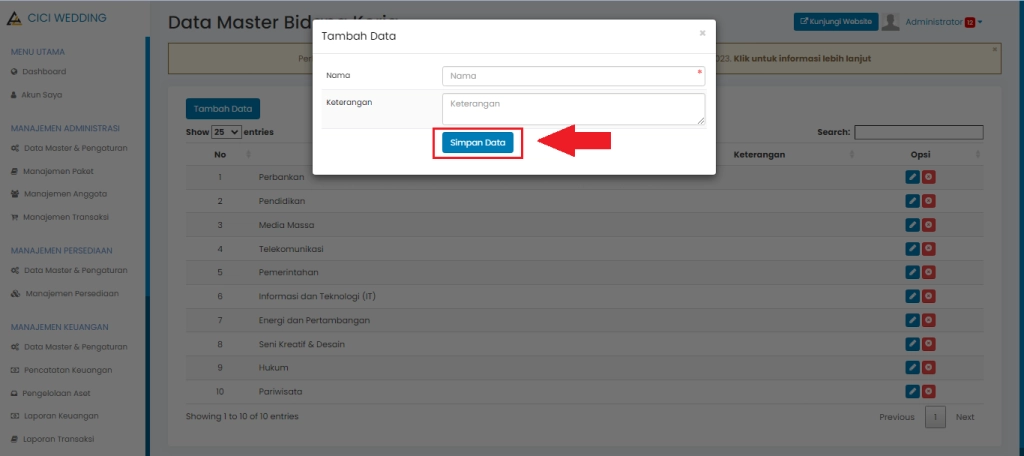Click the delete icon for Hukum row

928,367
